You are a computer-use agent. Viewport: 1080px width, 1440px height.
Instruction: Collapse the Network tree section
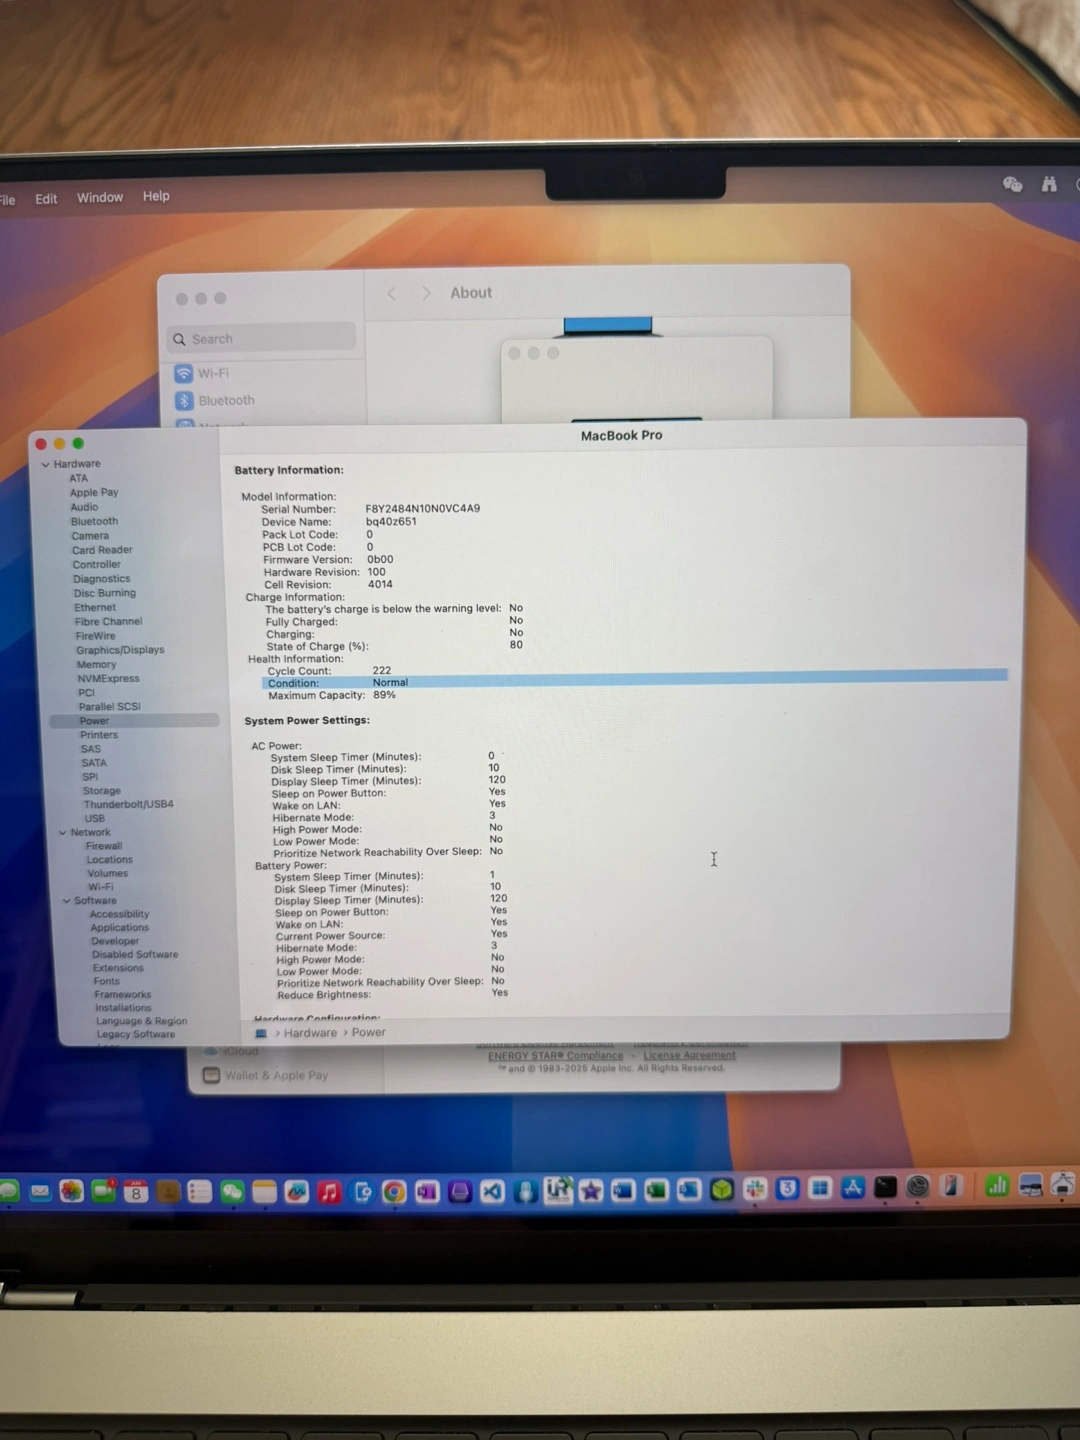coord(63,832)
